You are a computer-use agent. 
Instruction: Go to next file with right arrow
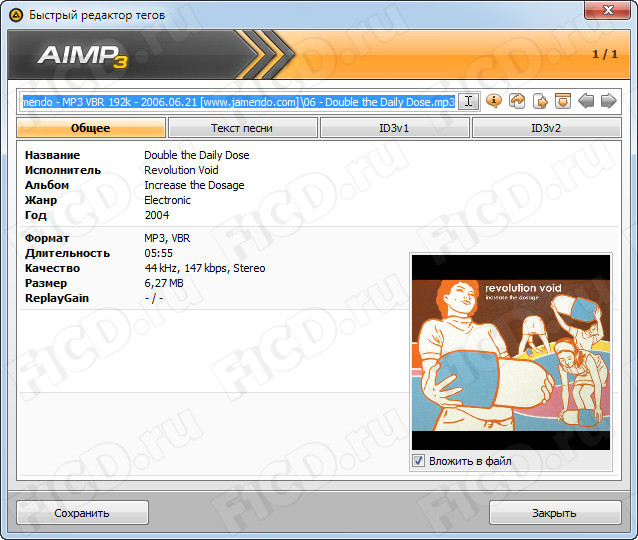[x=609, y=101]
